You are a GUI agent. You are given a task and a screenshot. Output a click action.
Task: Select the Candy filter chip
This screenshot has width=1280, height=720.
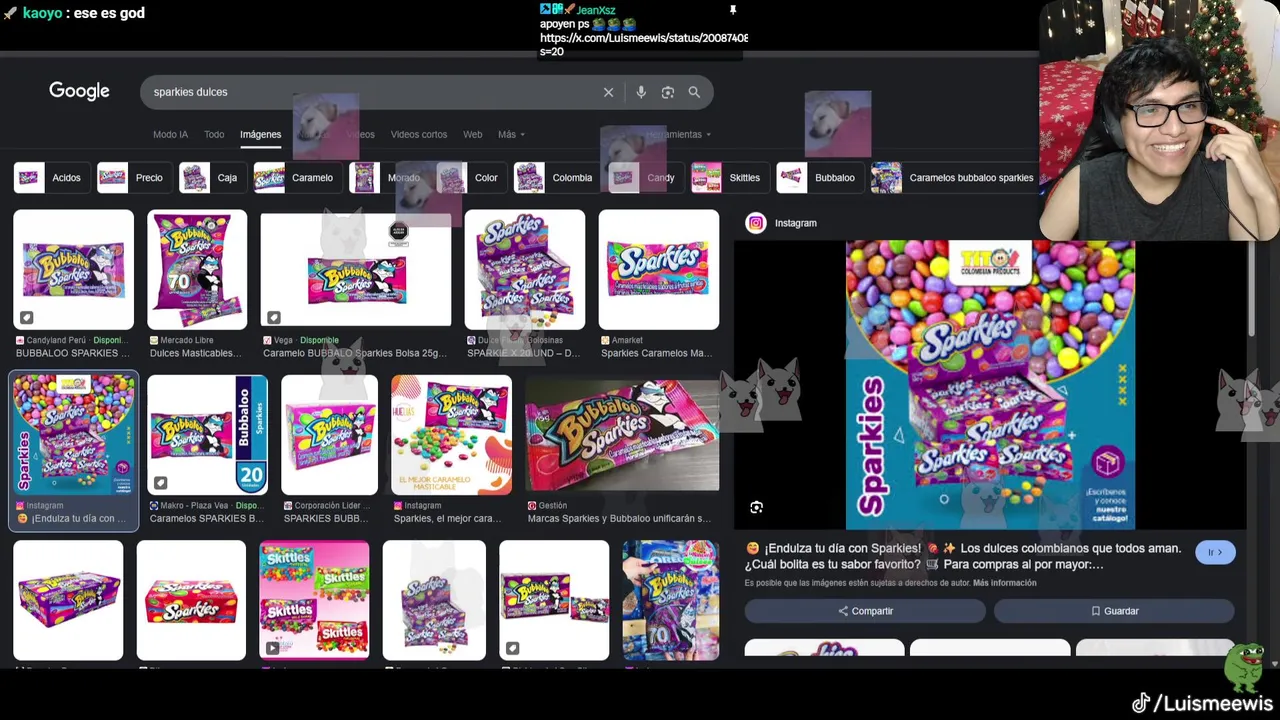pos(644,178)
